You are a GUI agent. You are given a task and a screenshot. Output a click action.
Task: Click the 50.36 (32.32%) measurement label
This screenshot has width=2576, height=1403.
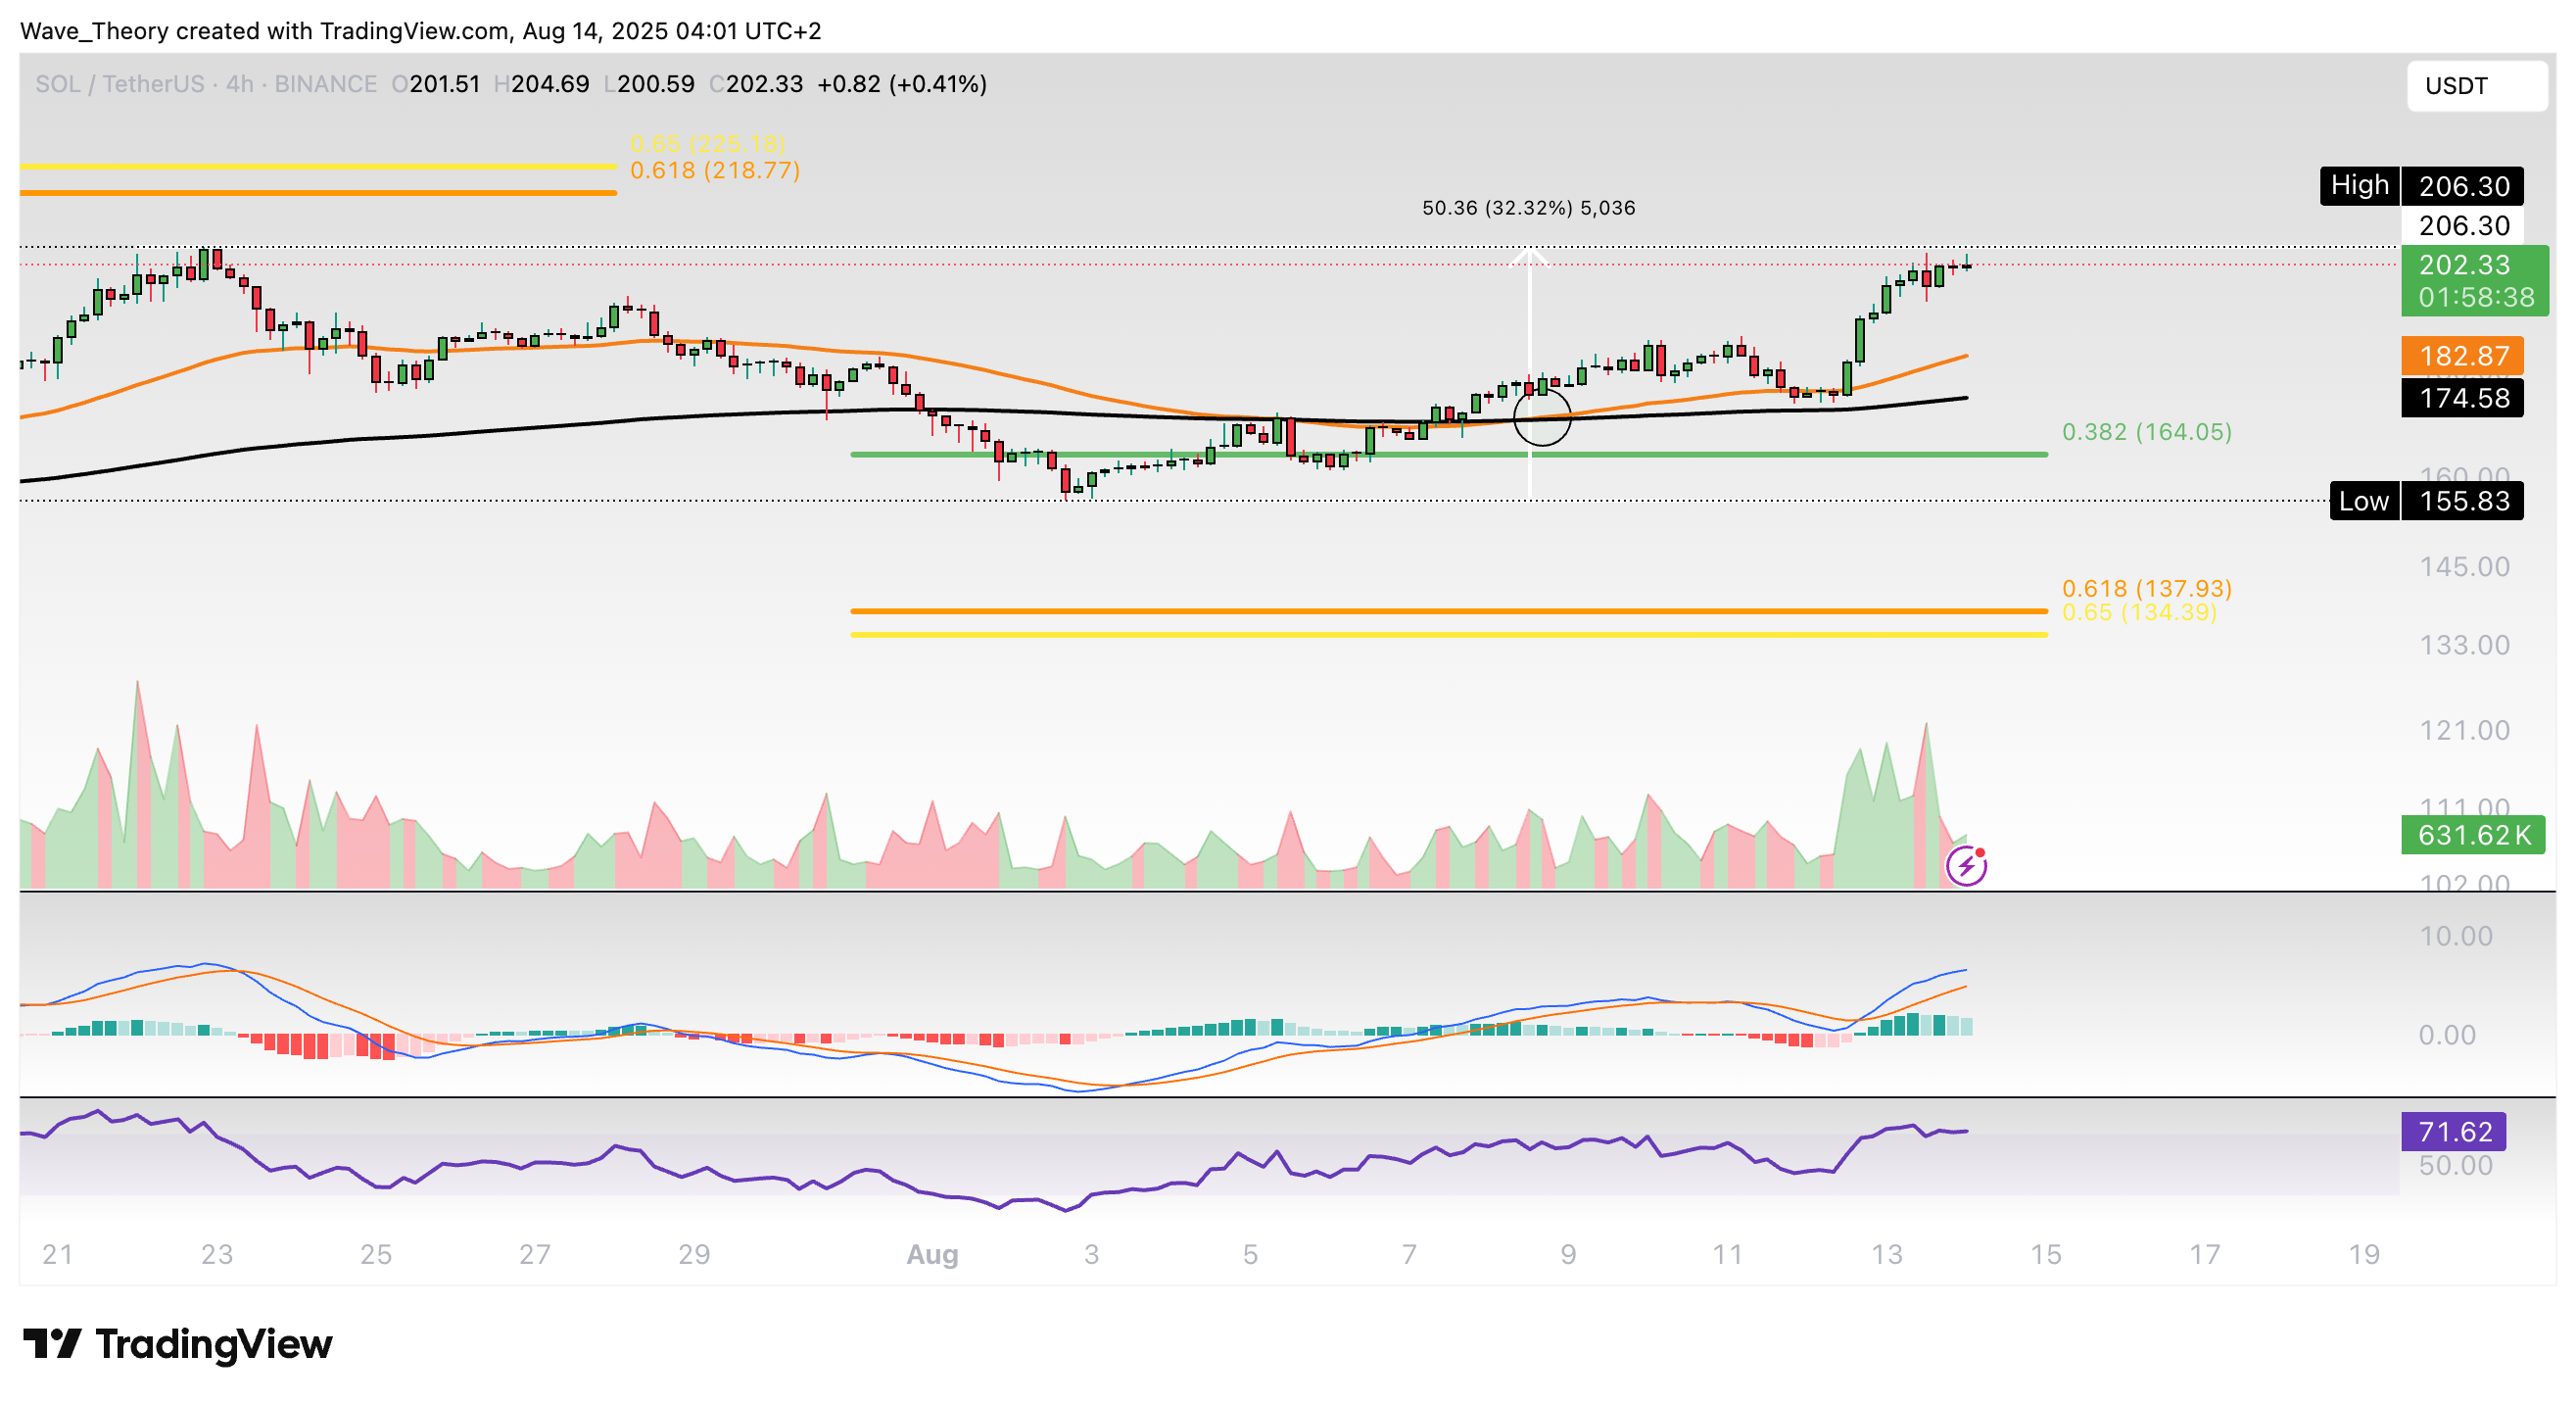click(x=1528, y=208)
